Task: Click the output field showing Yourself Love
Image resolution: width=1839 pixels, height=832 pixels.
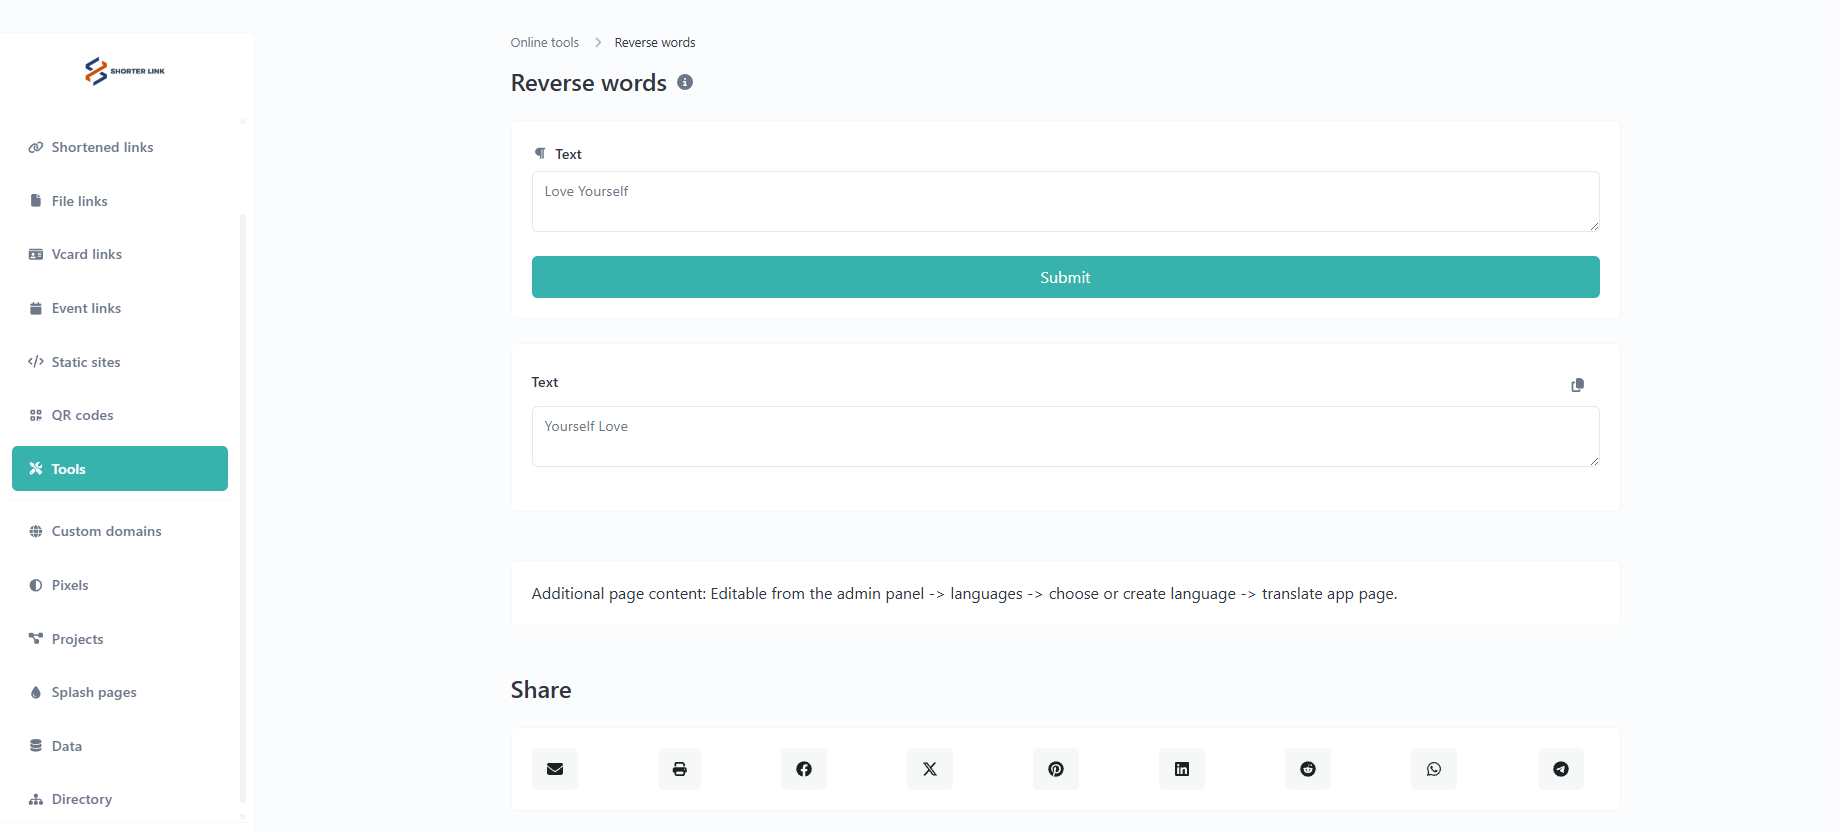Action: 1065,436
